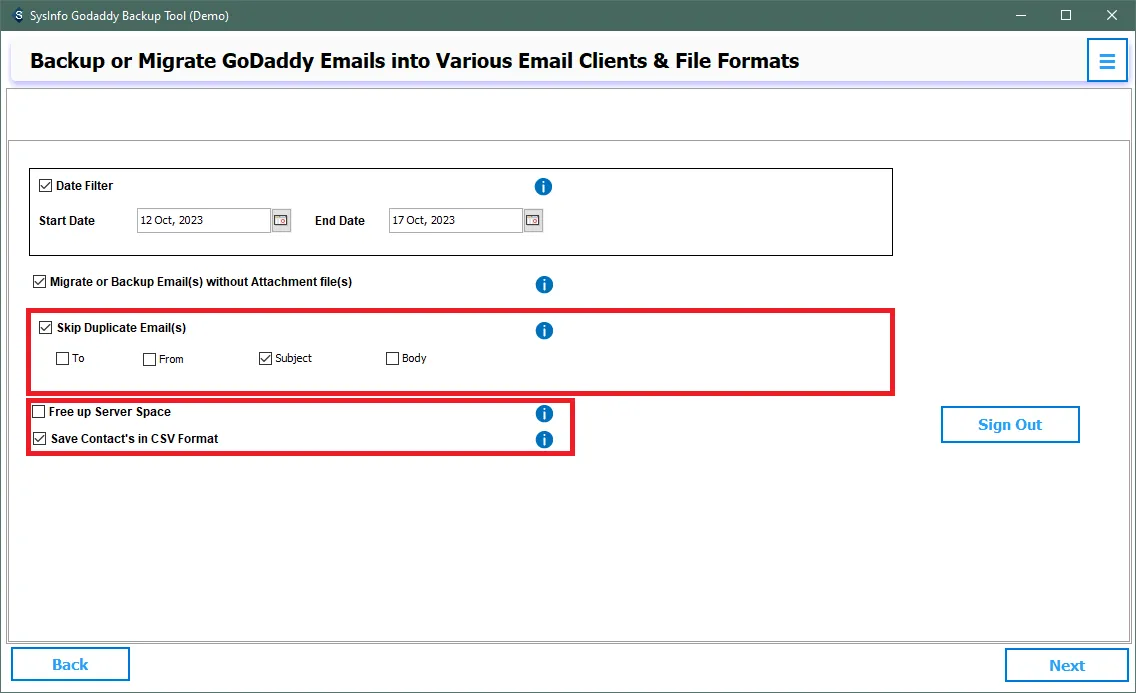This screenshot has height=693, width=1136.
Task: Click the heading Backup or Migrate GoDaddy Emails
Action: coord(414,61)
